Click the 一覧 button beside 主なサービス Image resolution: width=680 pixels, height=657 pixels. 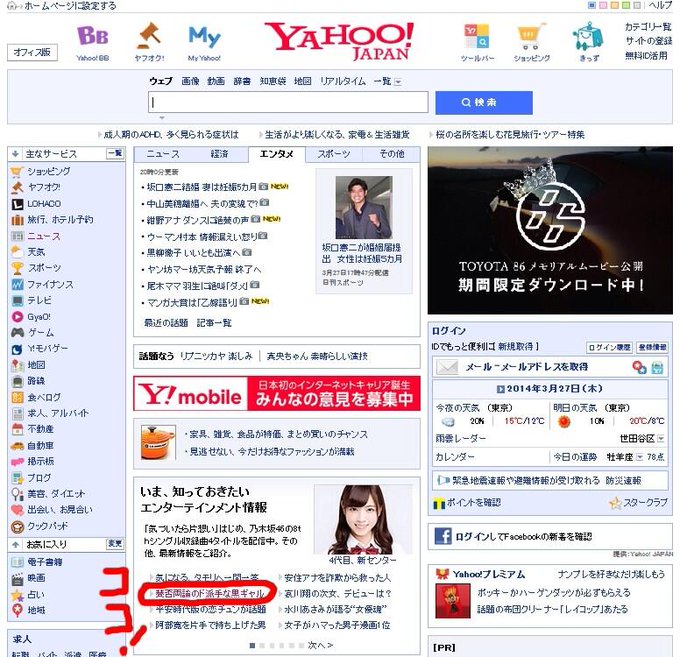tap(115, 153)
